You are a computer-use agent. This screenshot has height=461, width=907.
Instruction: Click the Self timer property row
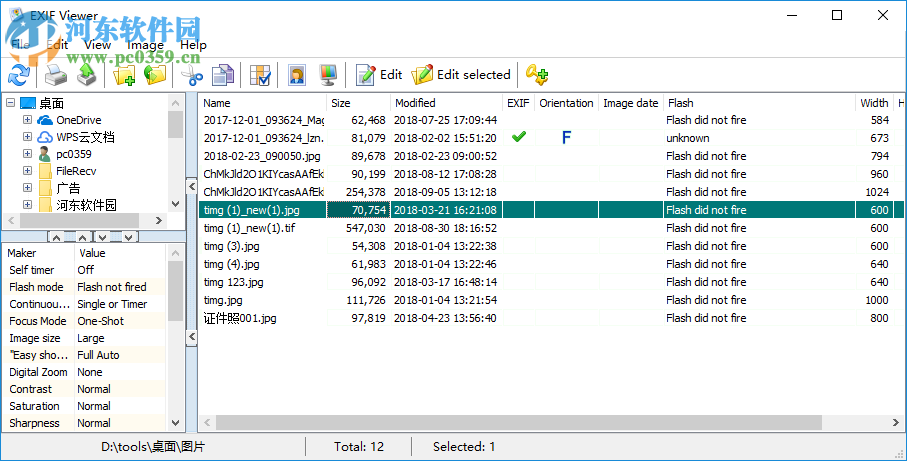(x=84, y=270)
